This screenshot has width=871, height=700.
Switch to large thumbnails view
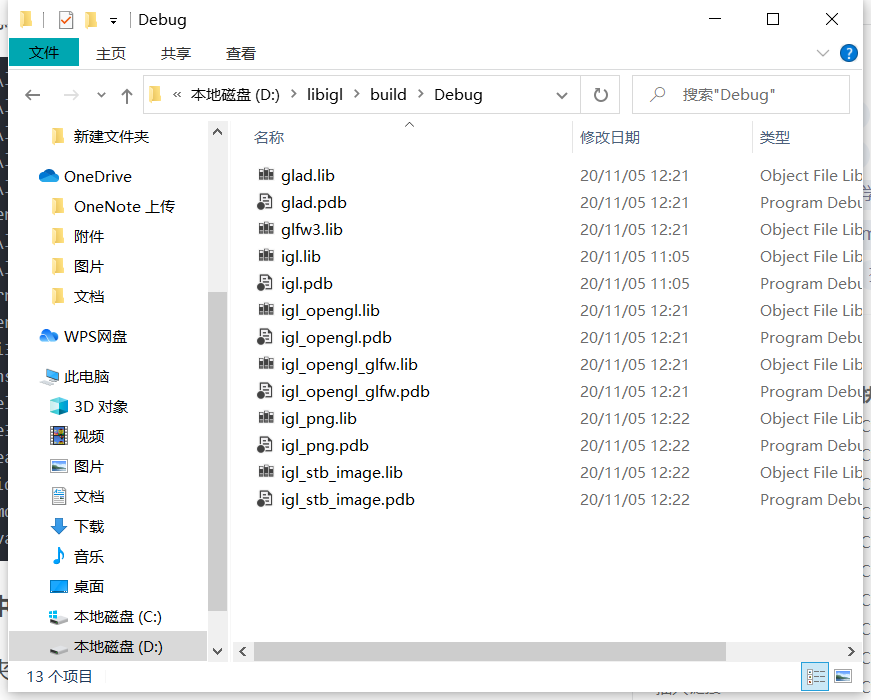[x=843, y=676]
